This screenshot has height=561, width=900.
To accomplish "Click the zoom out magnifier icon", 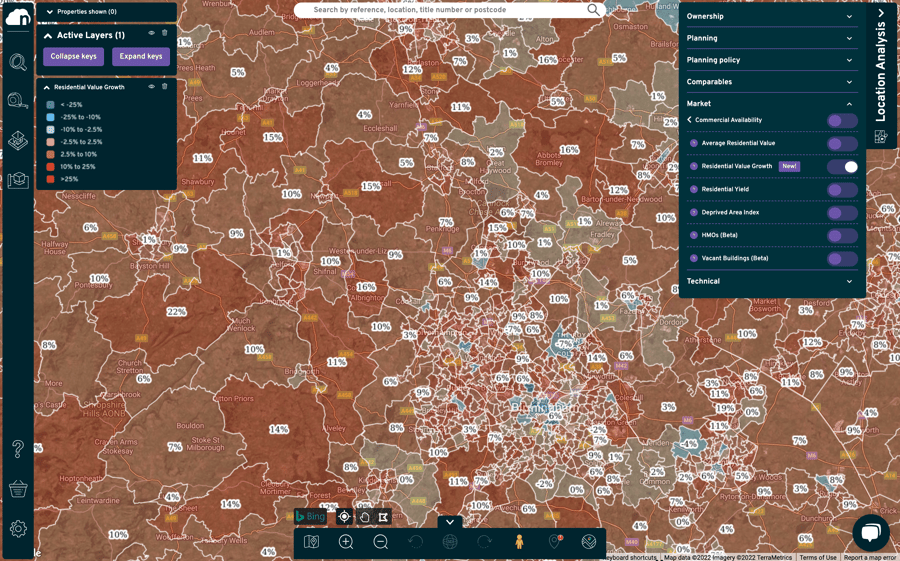I will click(x=381, y=542).
